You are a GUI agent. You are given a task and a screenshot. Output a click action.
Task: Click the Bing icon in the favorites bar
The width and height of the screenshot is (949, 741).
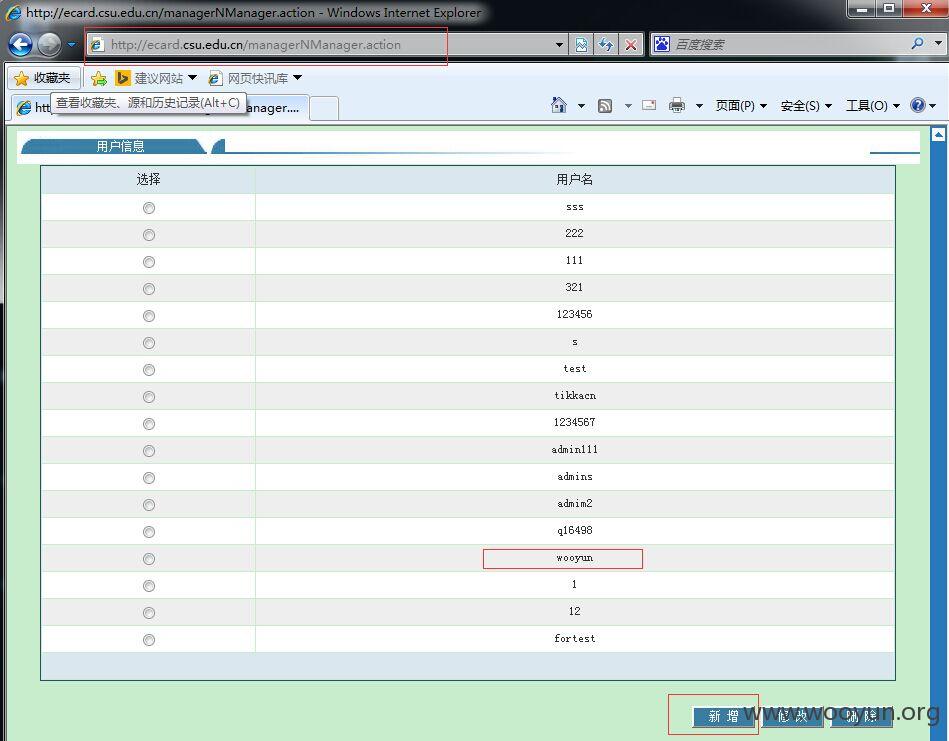point(123,78)
